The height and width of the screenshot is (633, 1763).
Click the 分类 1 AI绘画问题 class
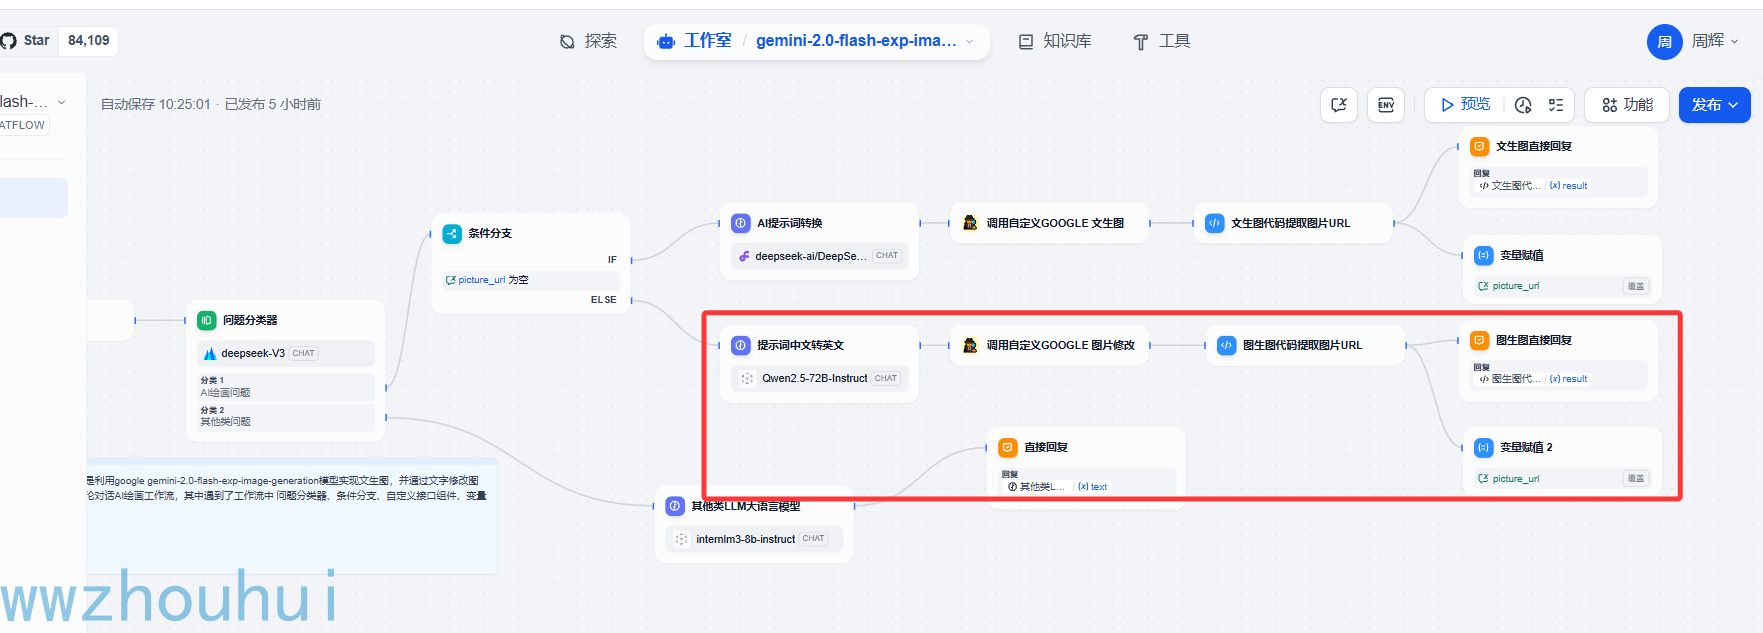tap(286, 387)
